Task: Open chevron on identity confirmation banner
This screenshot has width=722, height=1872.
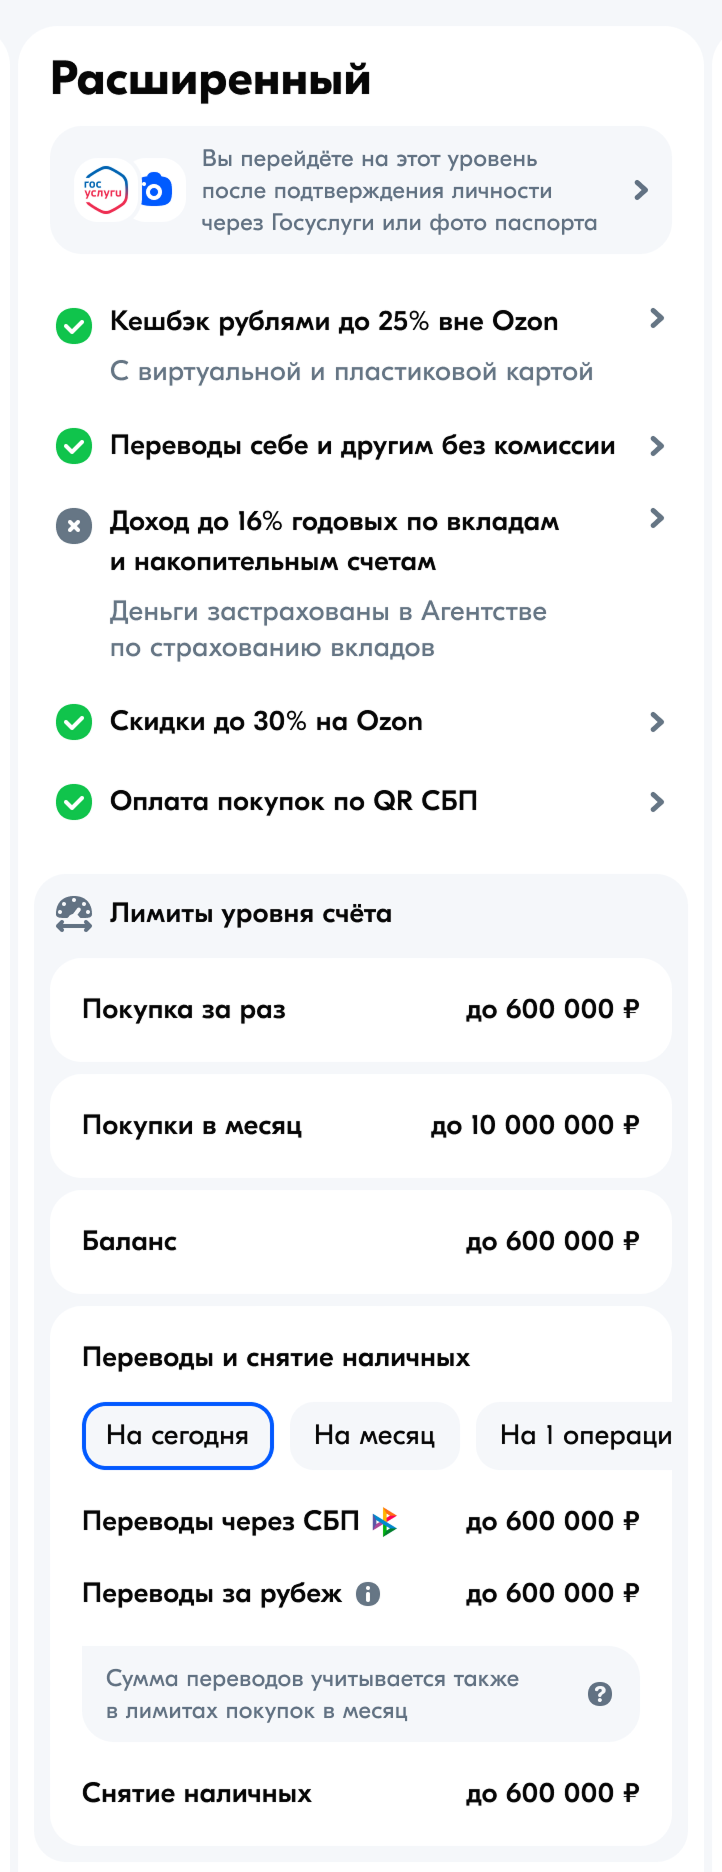Action: click(x=642, y=190)
